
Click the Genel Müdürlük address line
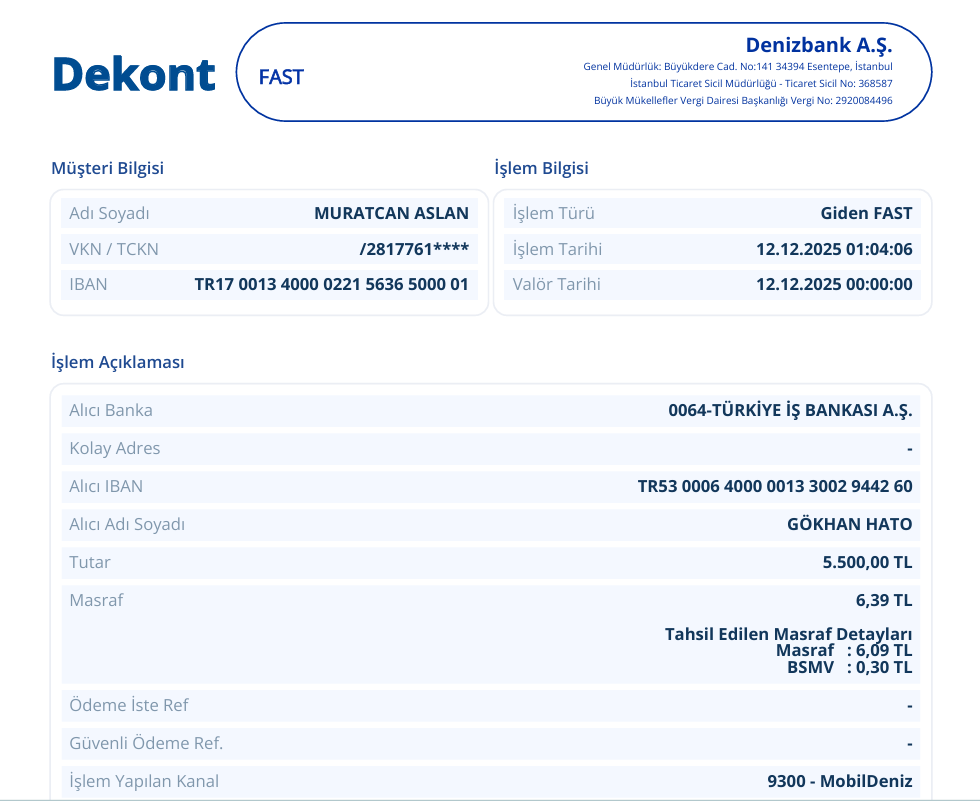[x=738, y=66]
